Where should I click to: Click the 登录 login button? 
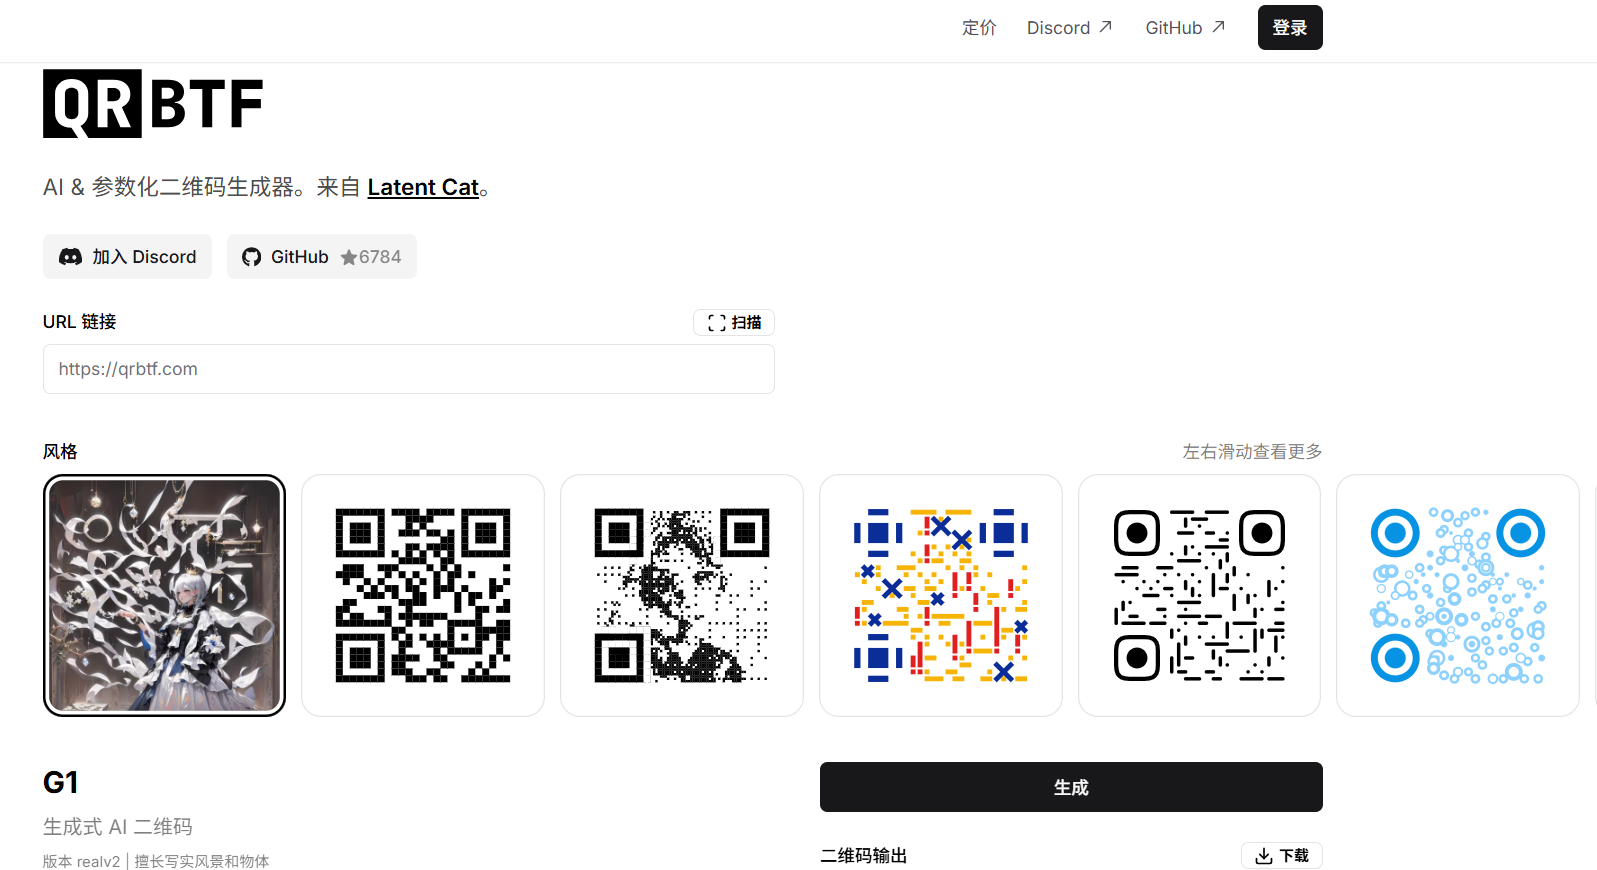click(1289, 28)
